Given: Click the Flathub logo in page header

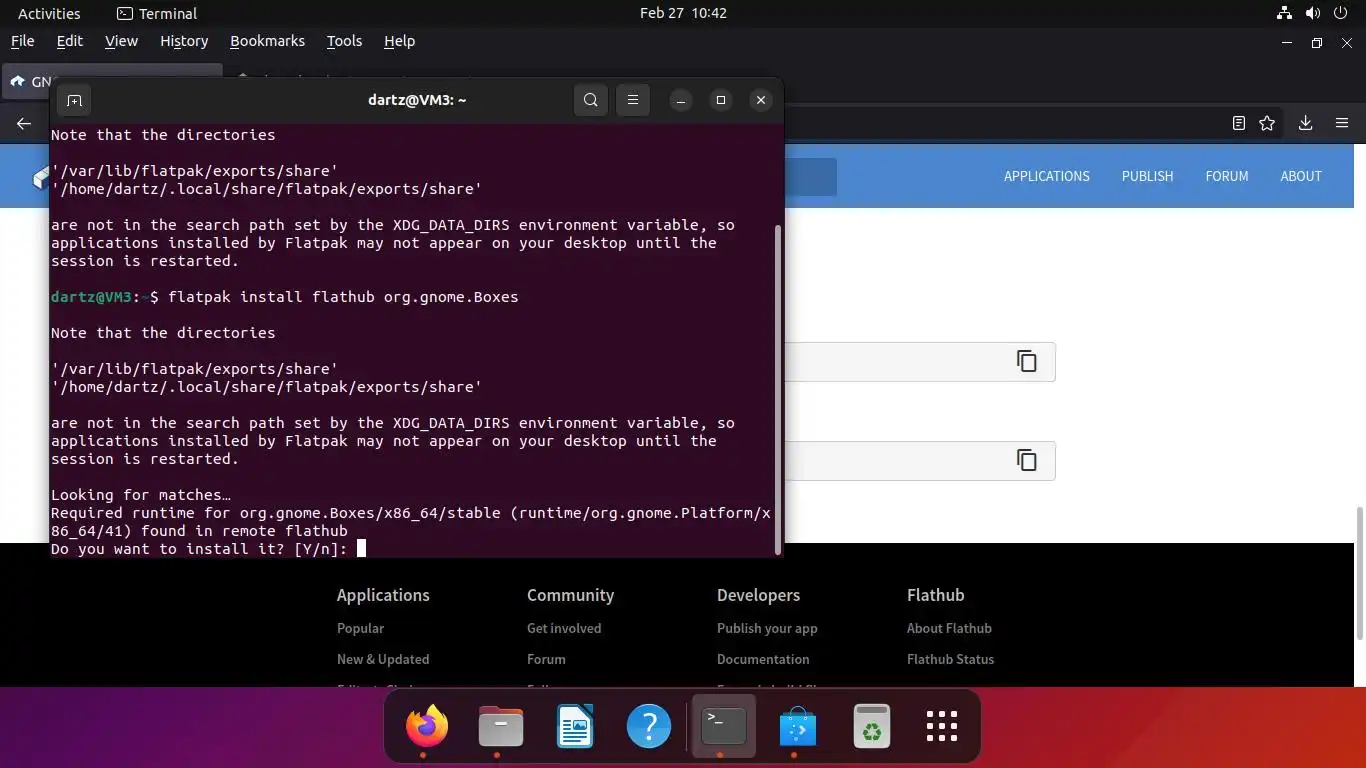Looking at the screenshot, I should coord(41,177).
